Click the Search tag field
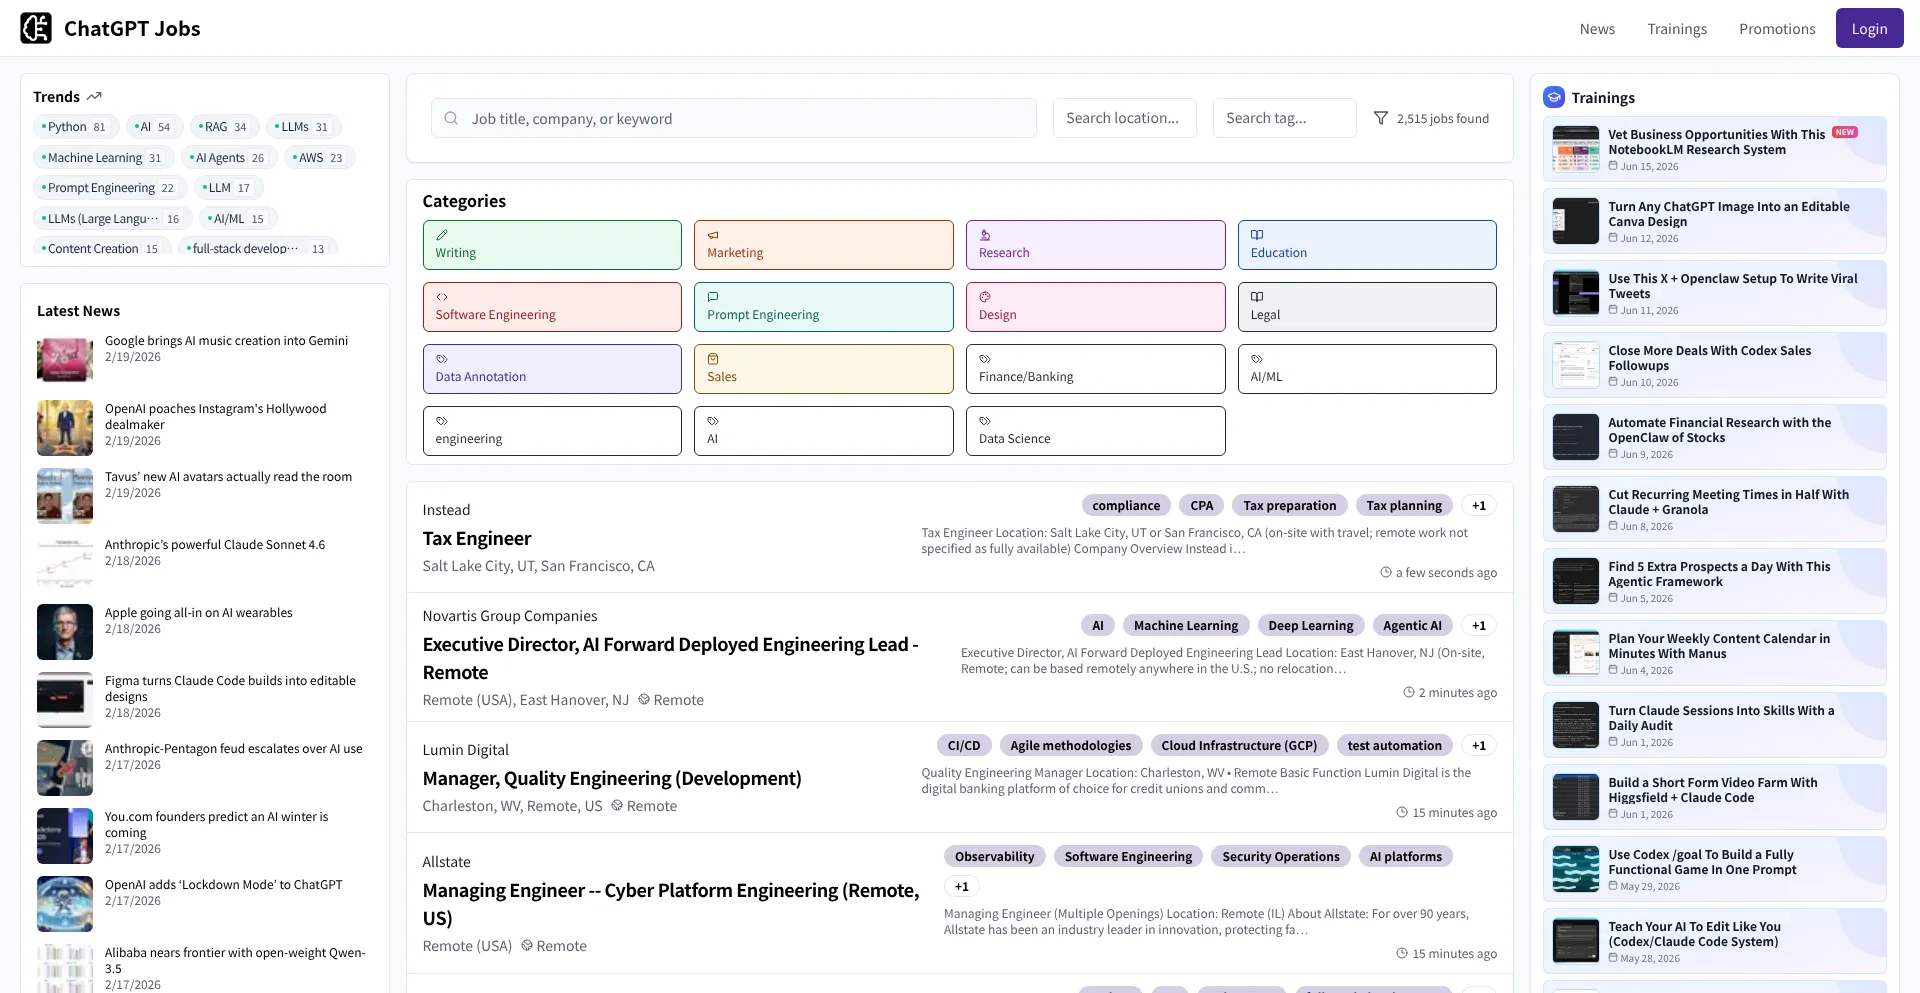1920x993 pixels. [1284, 118]
